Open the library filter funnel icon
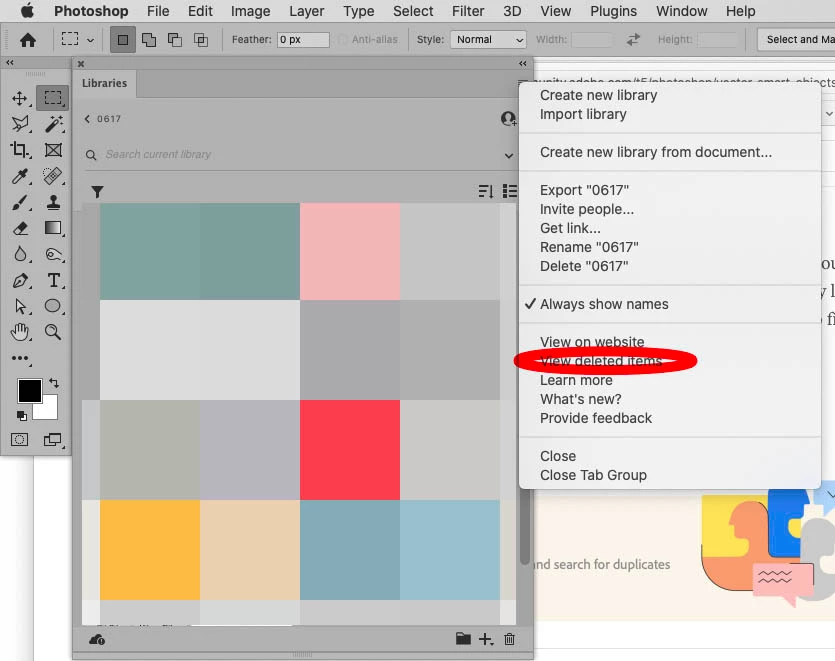835x661 pixels. (97, 192)
